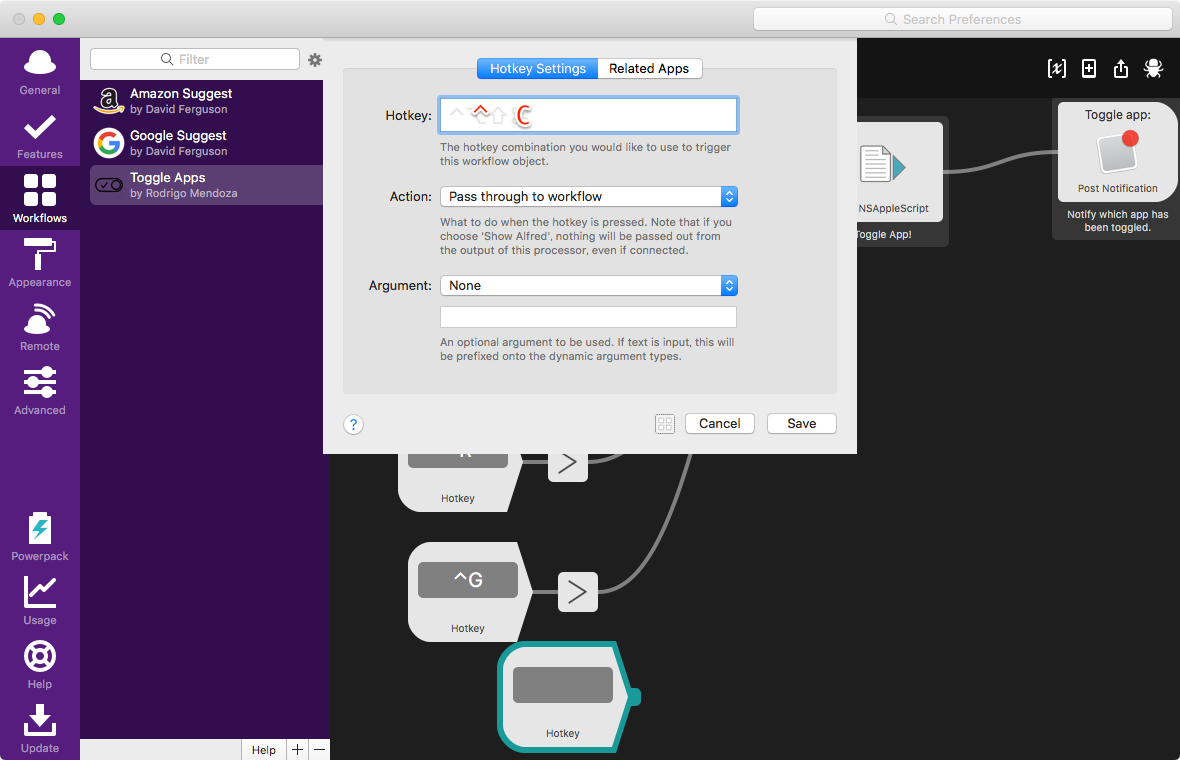
Task: Select the empty highlighted Hotkey object
Action: [x=564, y=698]
